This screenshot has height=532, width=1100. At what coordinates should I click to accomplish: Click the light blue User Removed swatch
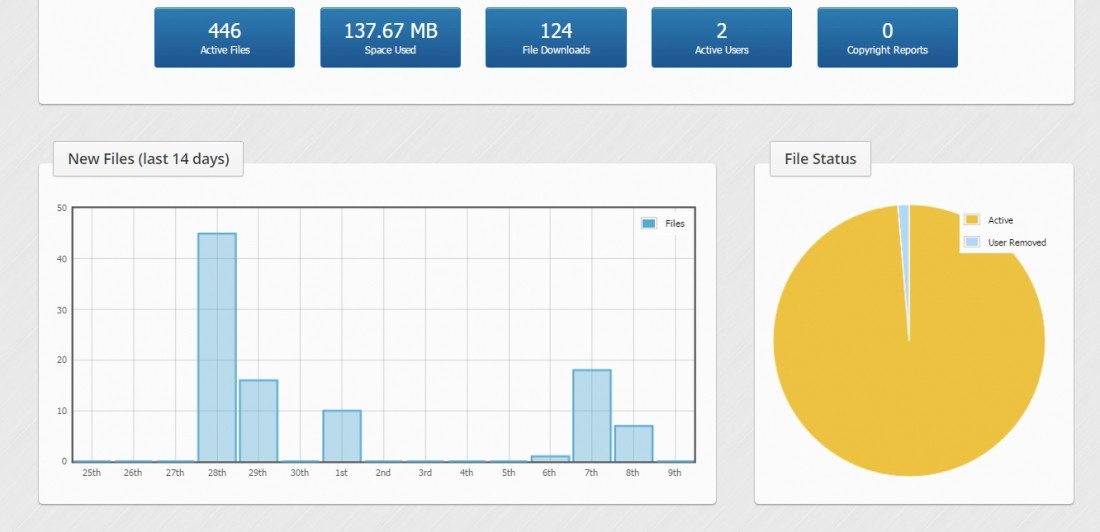coord(971,242)
